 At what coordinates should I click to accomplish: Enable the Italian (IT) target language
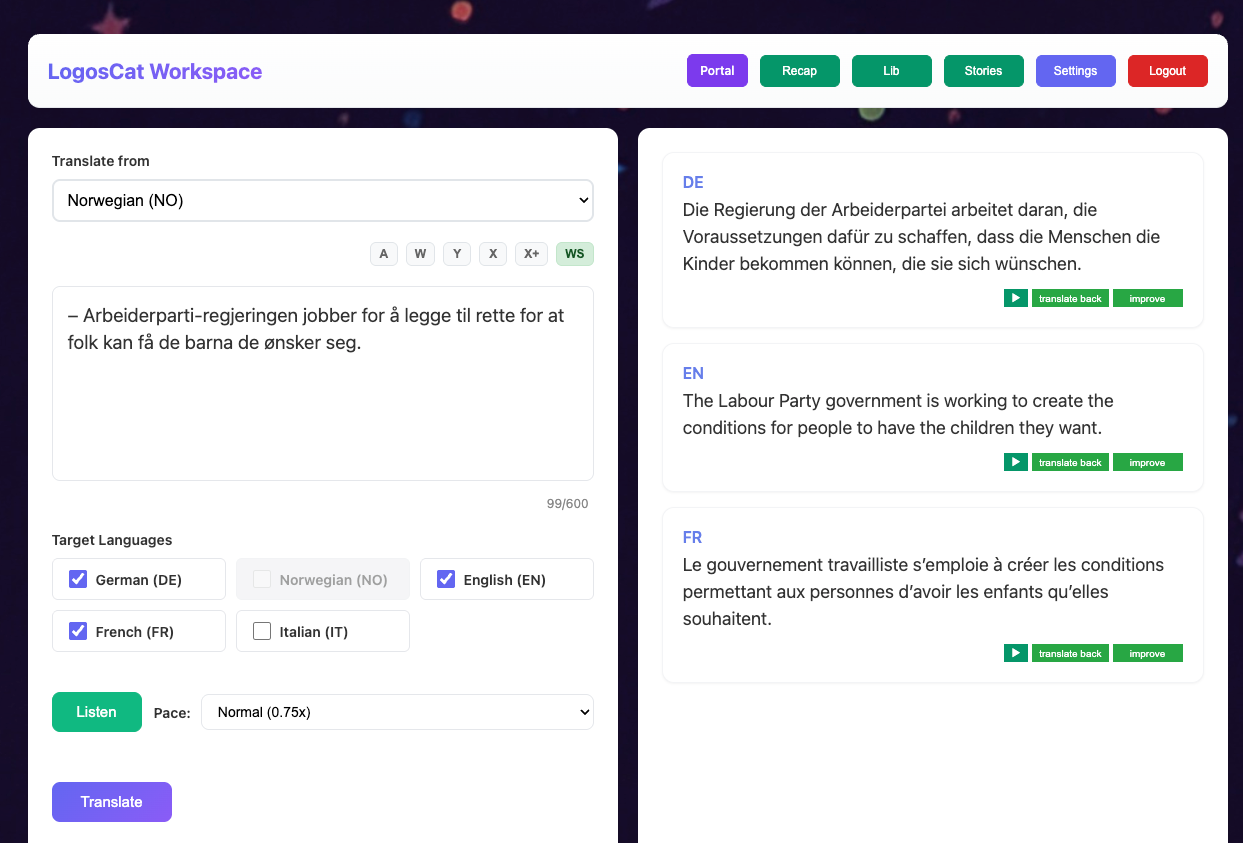262,631
